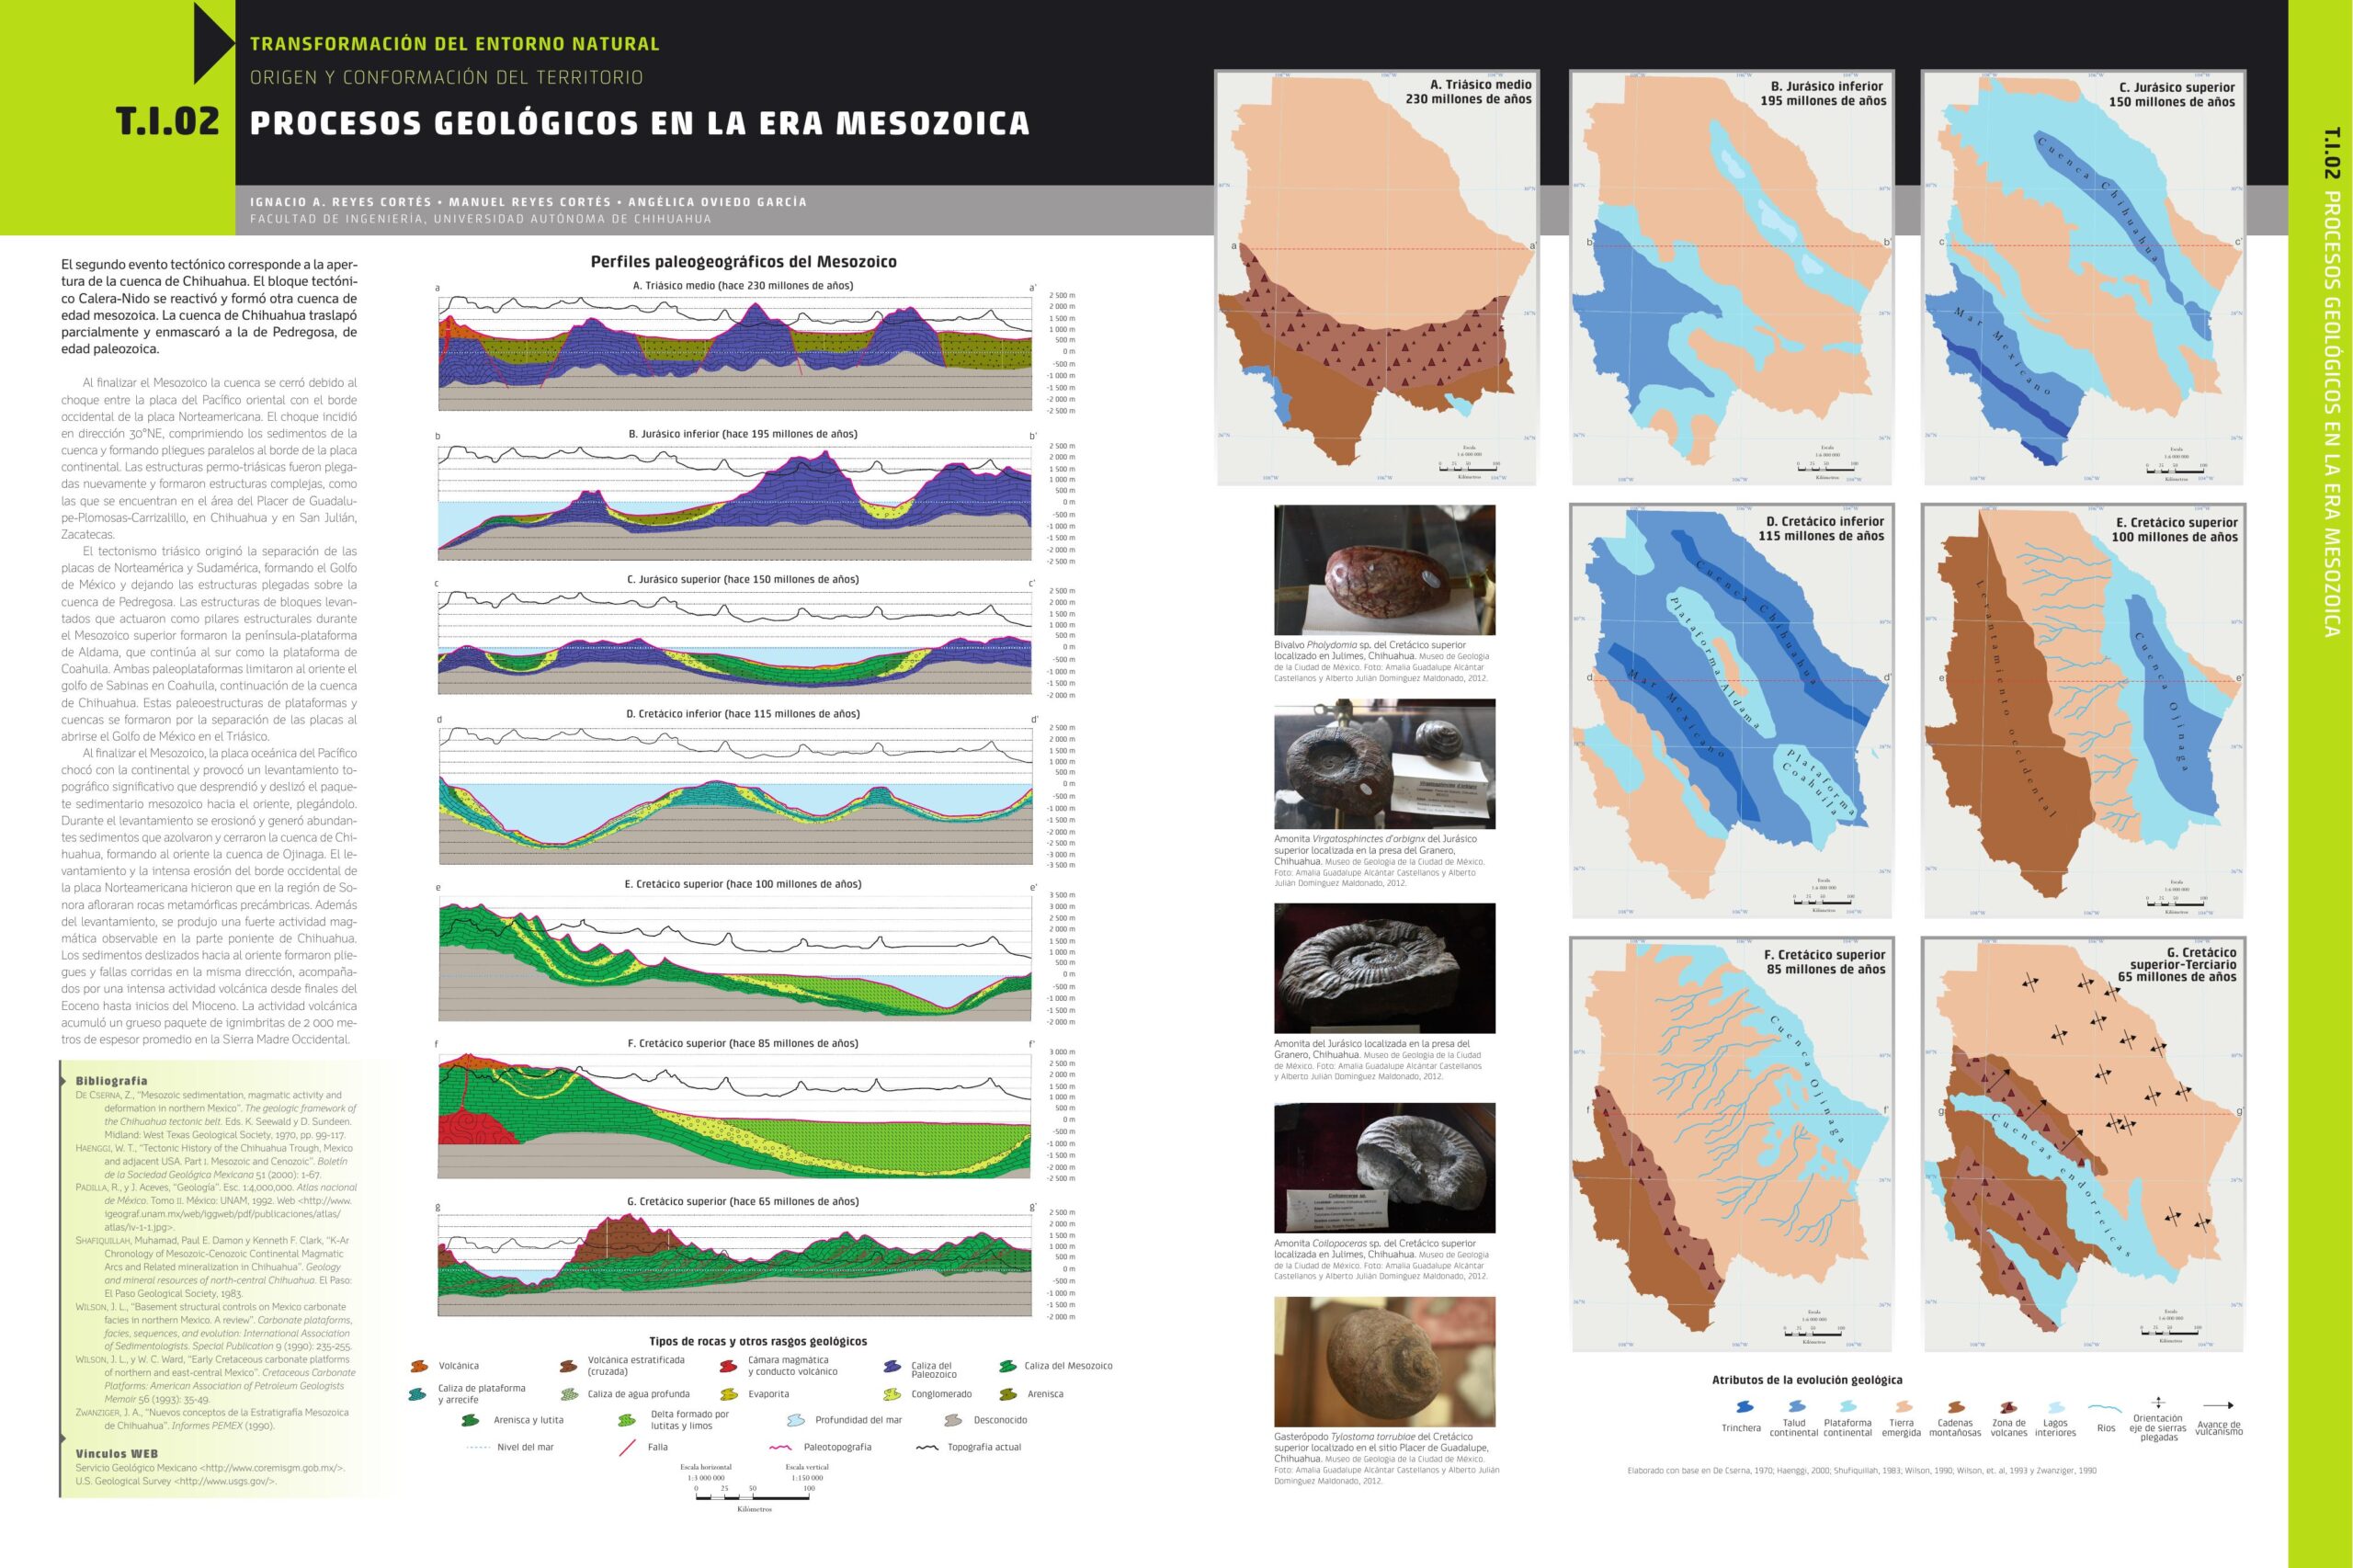The height and width of the screenshot is (1568, 2353).
Task: Pick the Cadenas montañosas brown swatch
Action: (x=1955, y=1407)
